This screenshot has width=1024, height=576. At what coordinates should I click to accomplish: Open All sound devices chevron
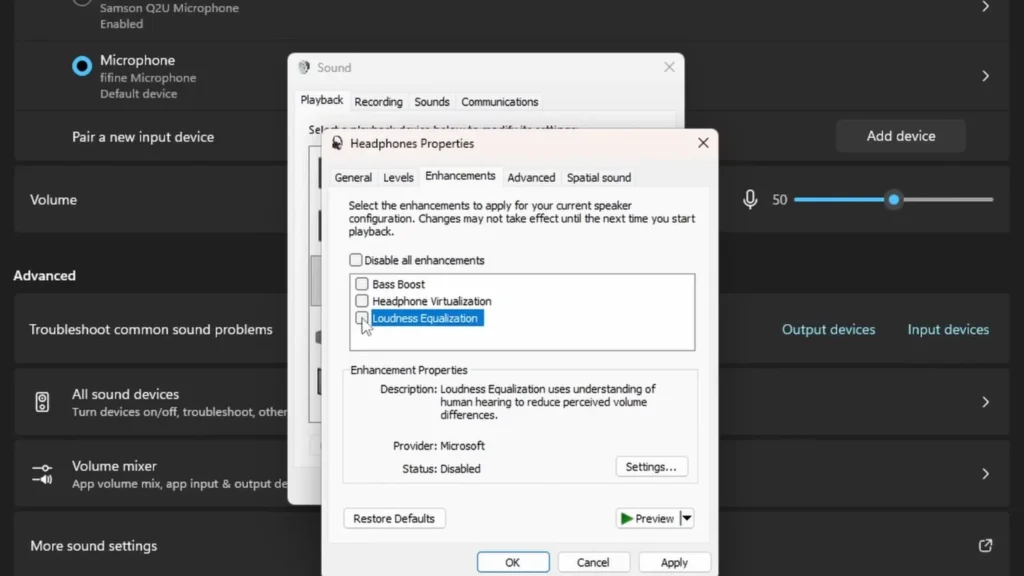(985, 402)
